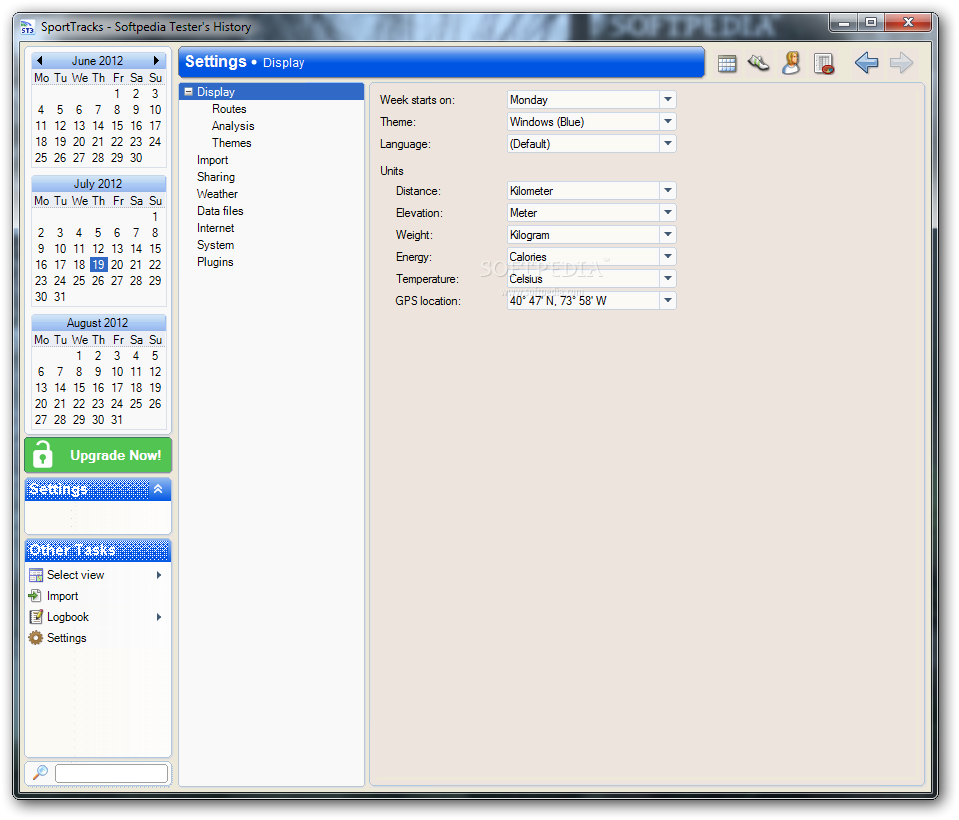Select July 31 in the calendar

[x=60, y=297]
